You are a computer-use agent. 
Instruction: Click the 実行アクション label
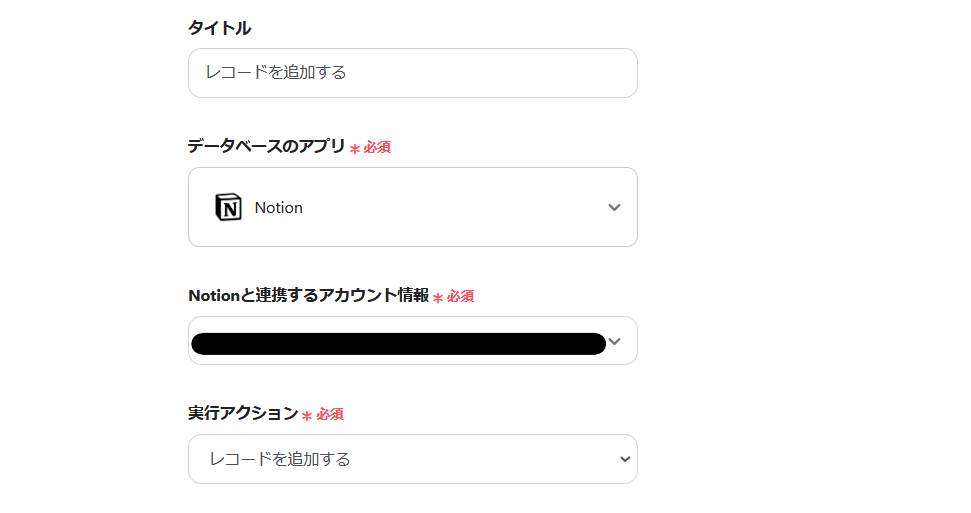(x=243, y=413)
